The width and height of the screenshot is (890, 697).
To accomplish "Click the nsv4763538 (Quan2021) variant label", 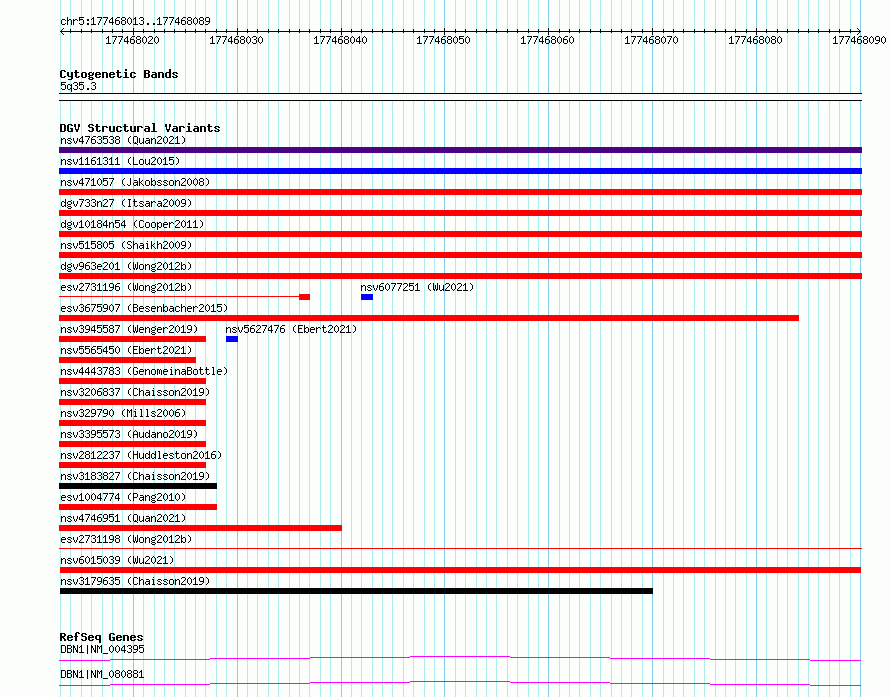I will [123, 140].
